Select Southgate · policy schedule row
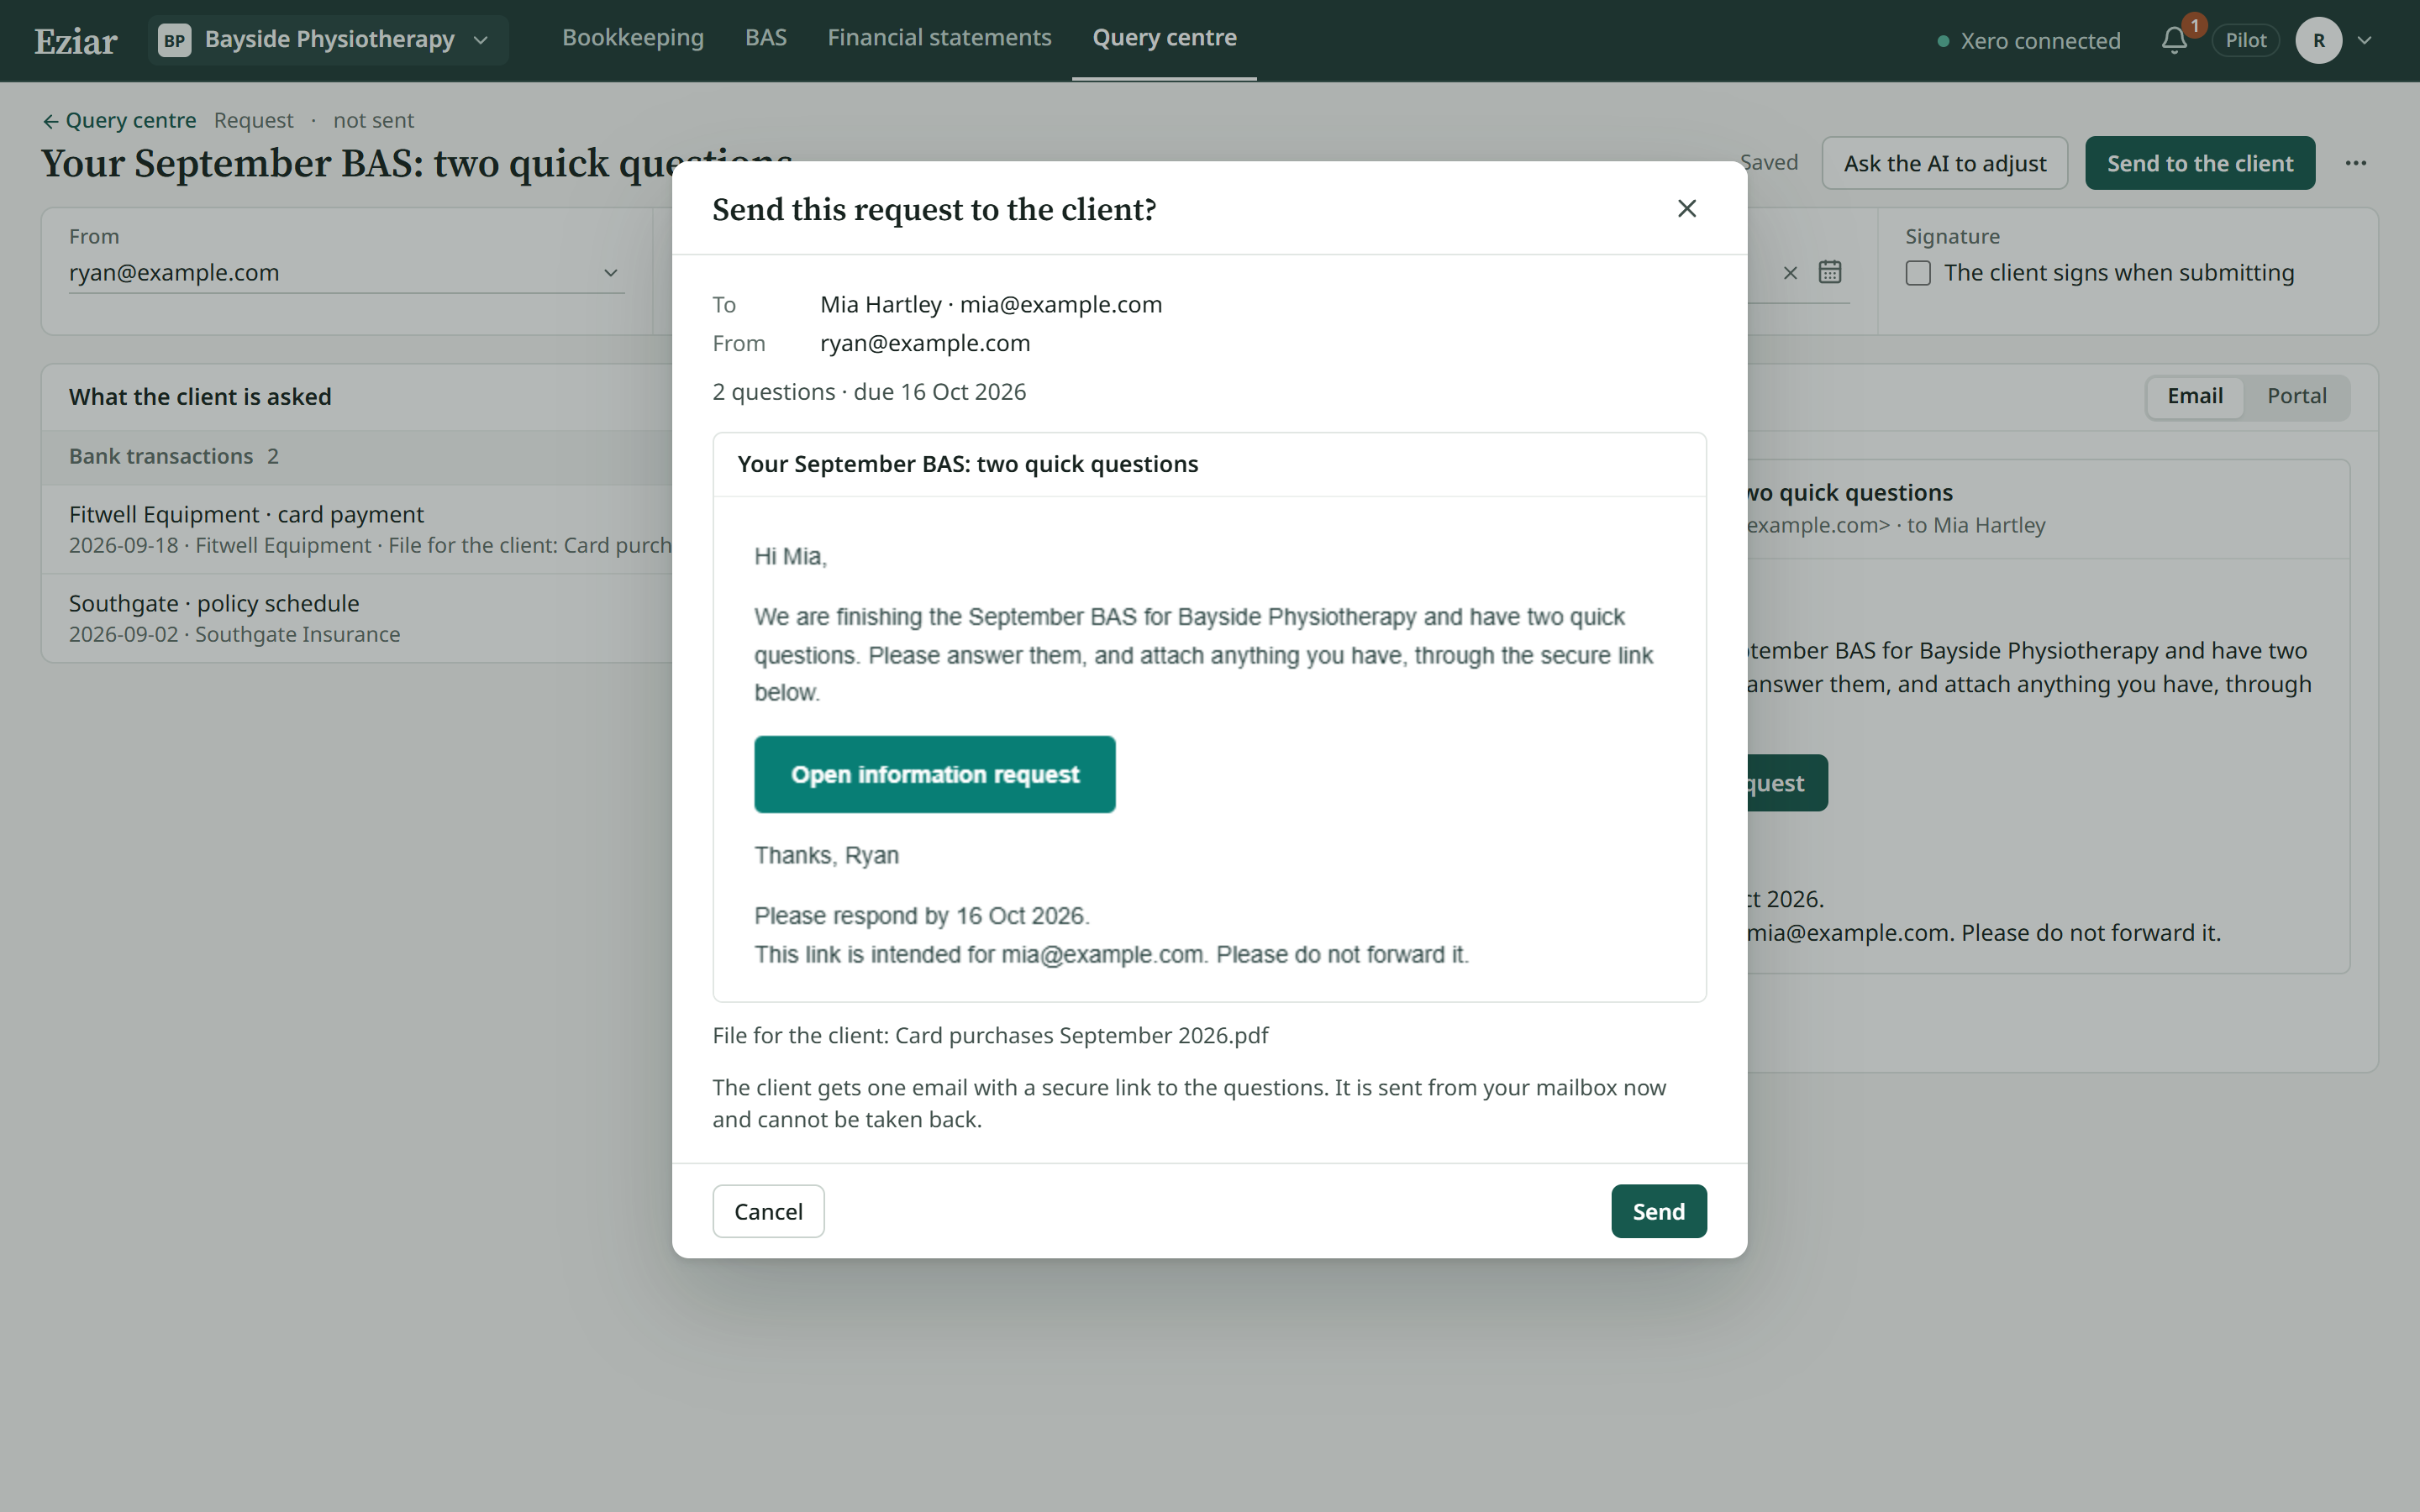 (357, 618)
